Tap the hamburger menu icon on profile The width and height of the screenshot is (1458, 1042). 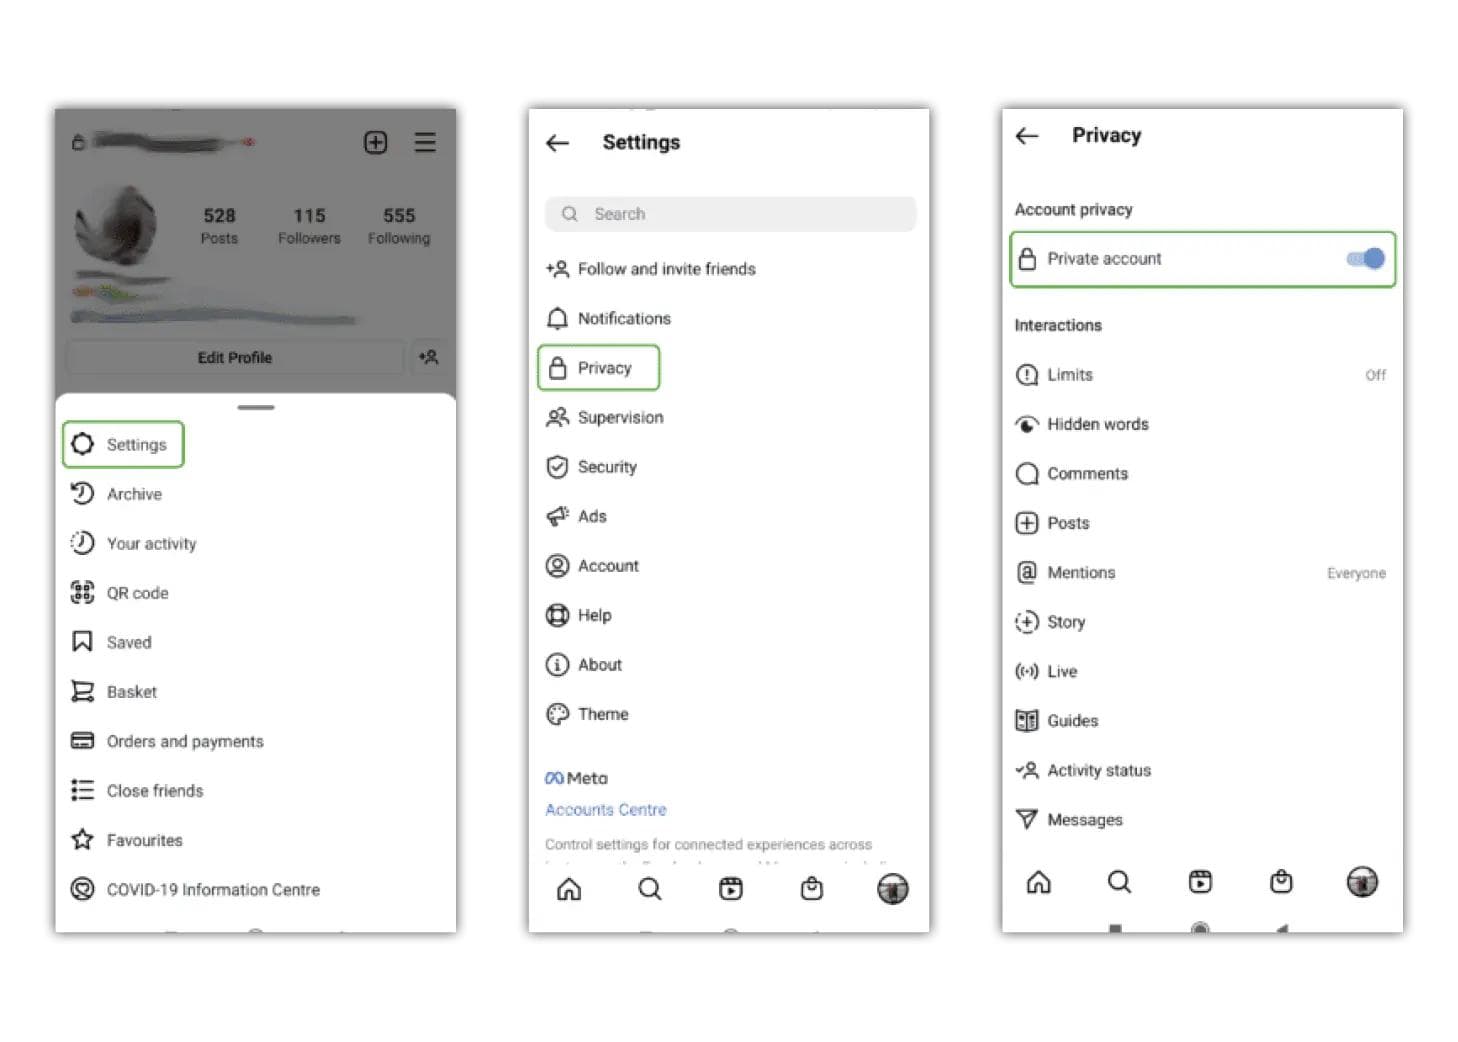(x=425, y=142)
